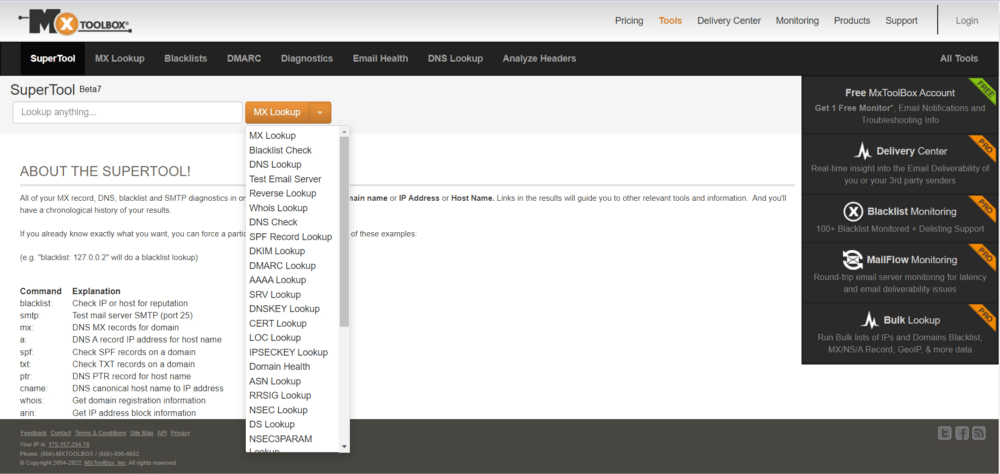Click the dropdown list scroll-up arrow
The height and width of the screenshot is (474, 1000).
(344, 131)
